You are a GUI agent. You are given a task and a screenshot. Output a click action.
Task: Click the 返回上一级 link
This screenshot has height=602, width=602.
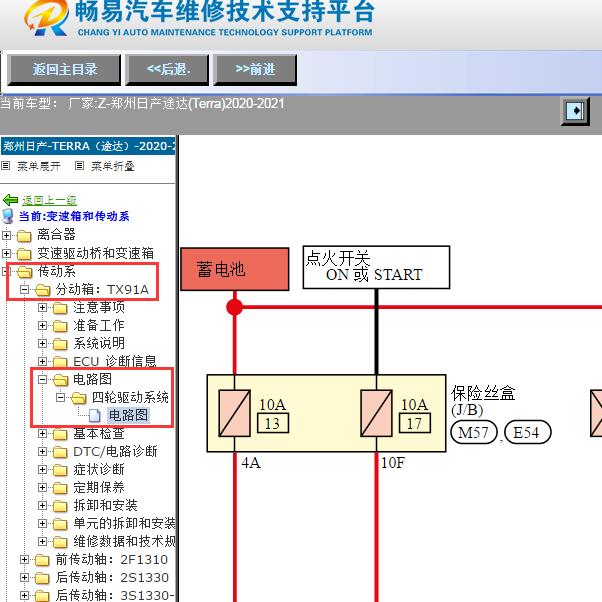click(49, 200)
